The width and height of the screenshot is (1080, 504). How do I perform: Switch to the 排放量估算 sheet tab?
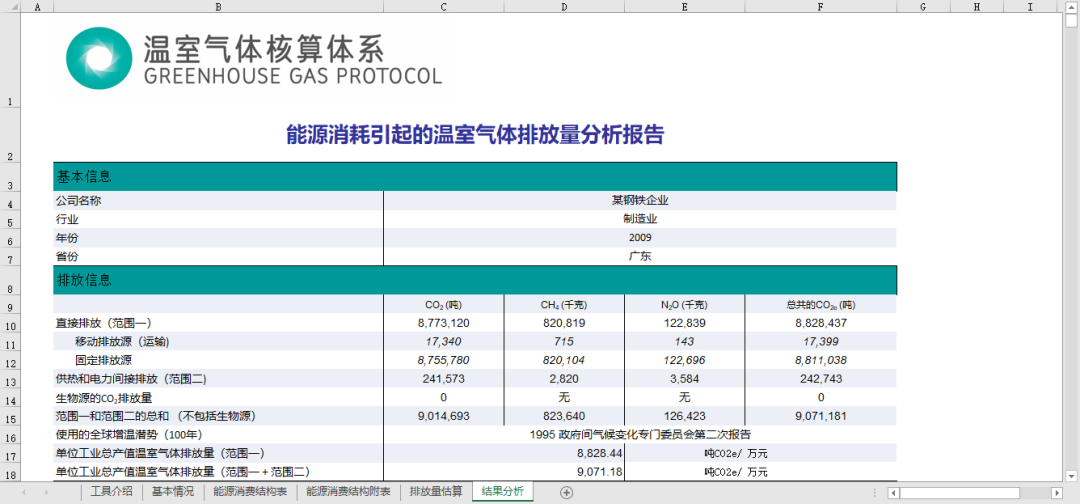tap(436, 492)
